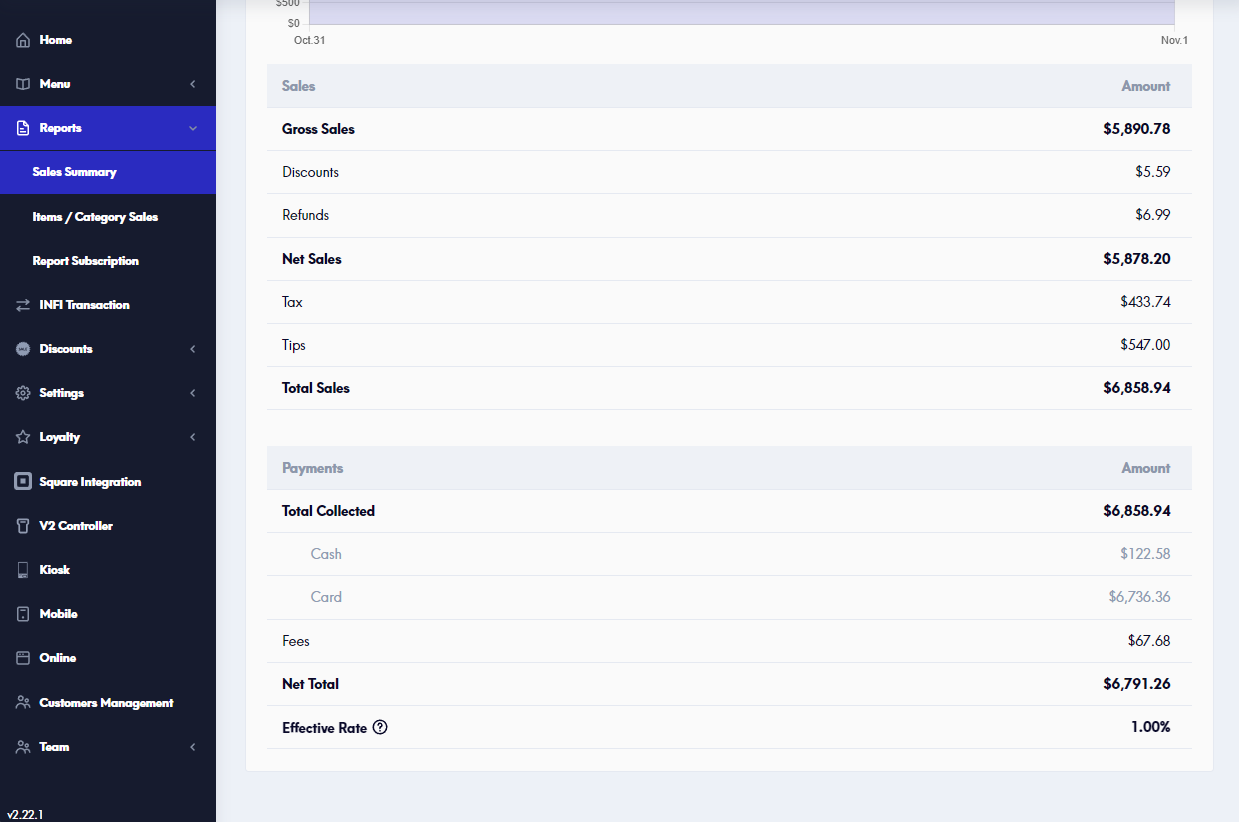Click the v2.22.1 version label
Viewport: 1239px width, 822px height.
(25, 815)
